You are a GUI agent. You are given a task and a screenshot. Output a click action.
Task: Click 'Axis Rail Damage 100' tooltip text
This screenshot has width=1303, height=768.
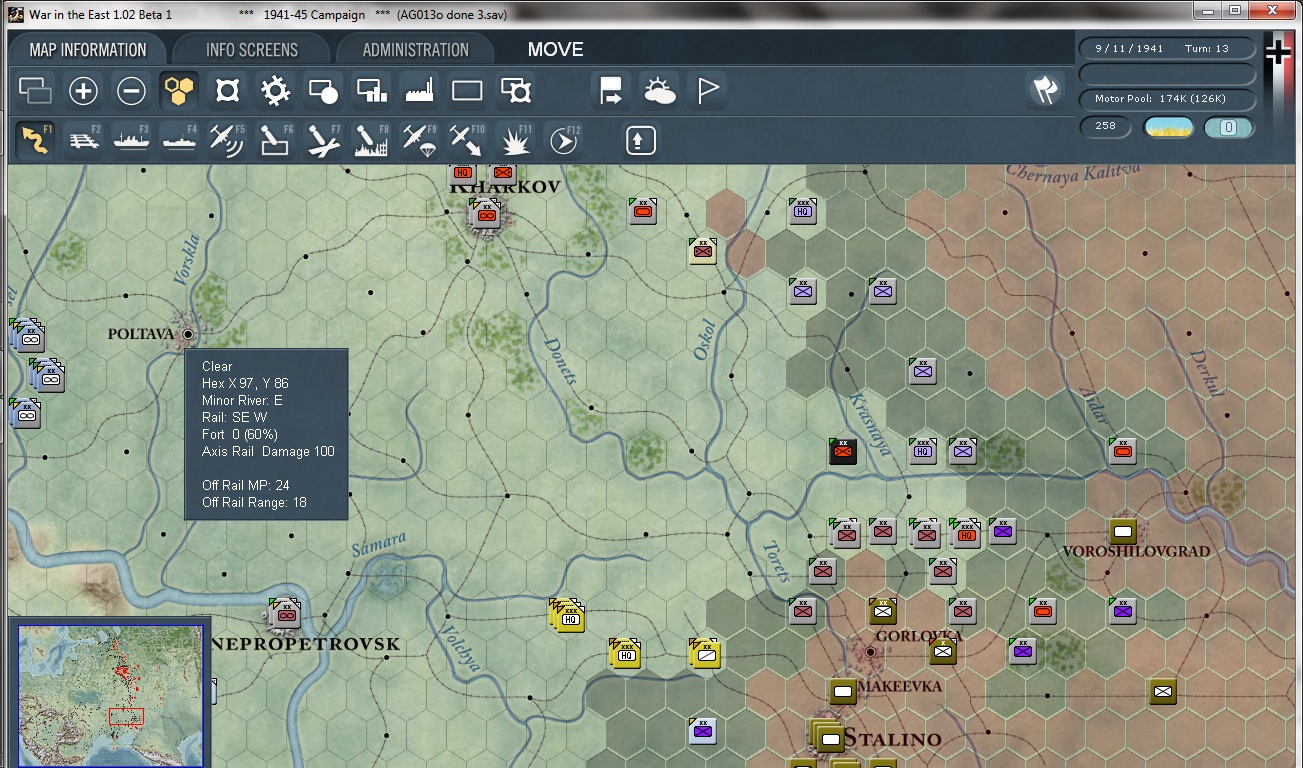(268, 451)
